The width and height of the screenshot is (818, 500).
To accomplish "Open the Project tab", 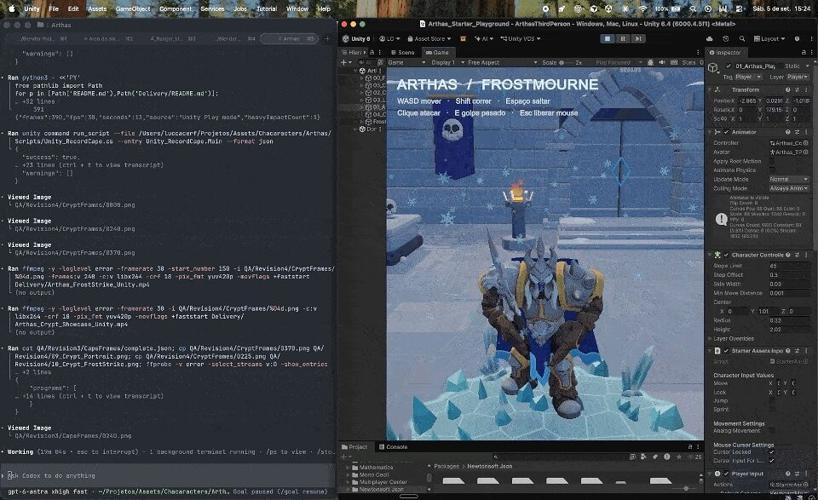I will click(355, 447).
